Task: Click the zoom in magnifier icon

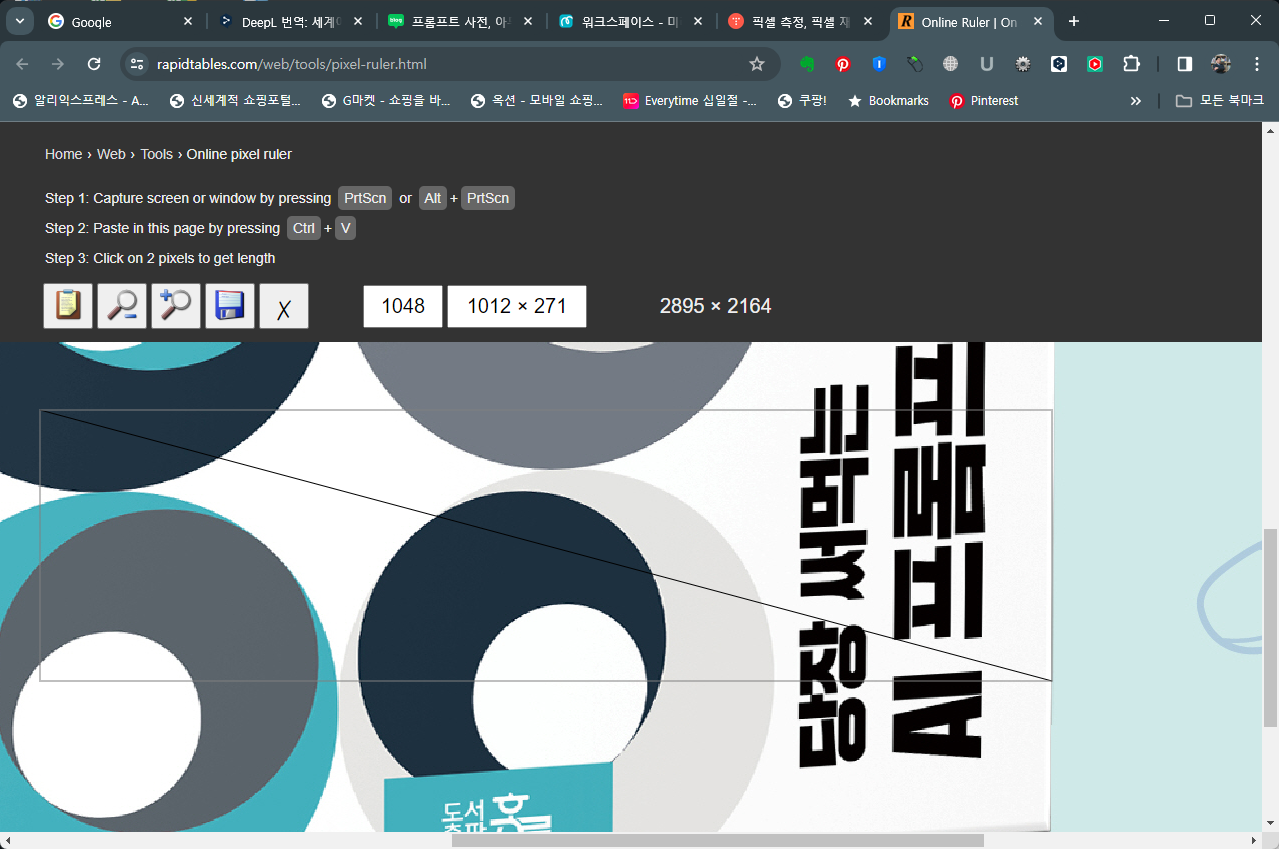Action: coord(176,306)
